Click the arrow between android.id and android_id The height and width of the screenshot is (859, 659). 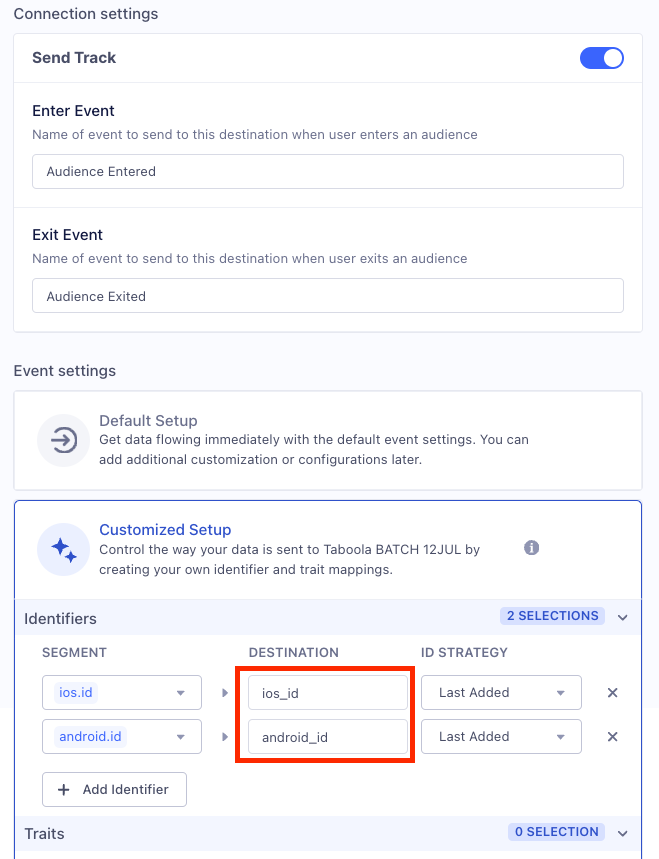tap(223, 736)
